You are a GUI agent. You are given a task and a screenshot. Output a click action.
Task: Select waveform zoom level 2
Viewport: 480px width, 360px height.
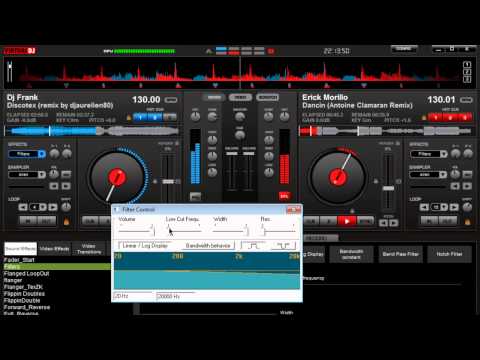467,72
